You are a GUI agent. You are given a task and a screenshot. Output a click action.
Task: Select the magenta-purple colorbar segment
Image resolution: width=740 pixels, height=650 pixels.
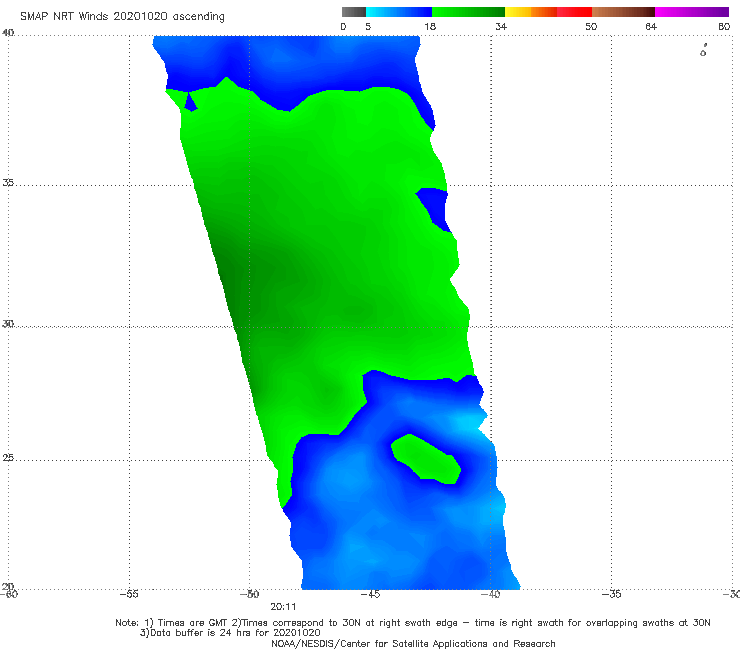[x=692, y=12]
